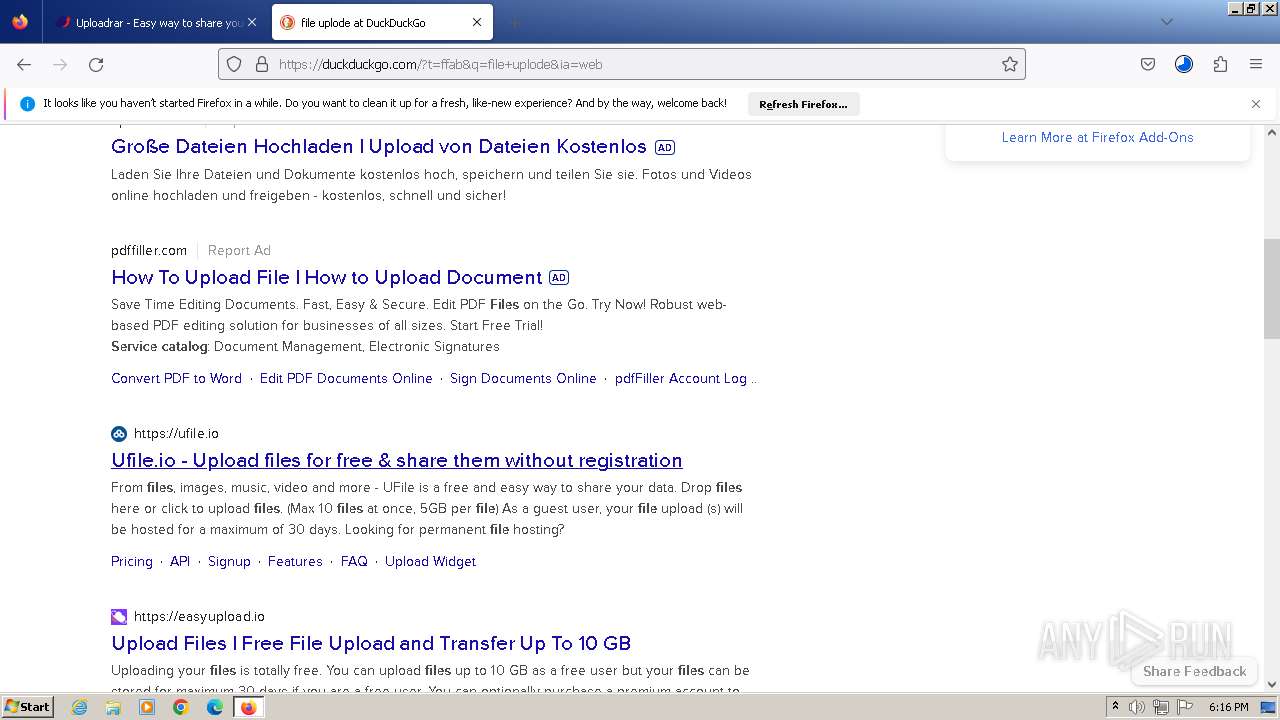Open Sign Documents Online sitelink
The height and width of the screenshot is (720, 1280).
click(x=523, y=378)
